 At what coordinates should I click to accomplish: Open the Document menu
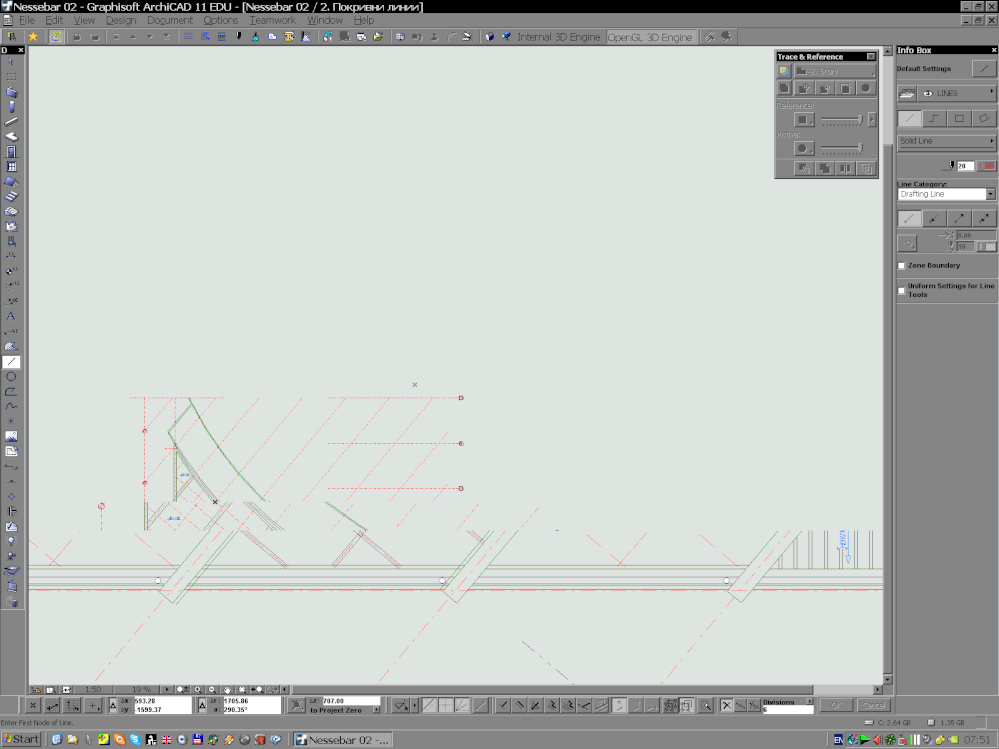169,20
